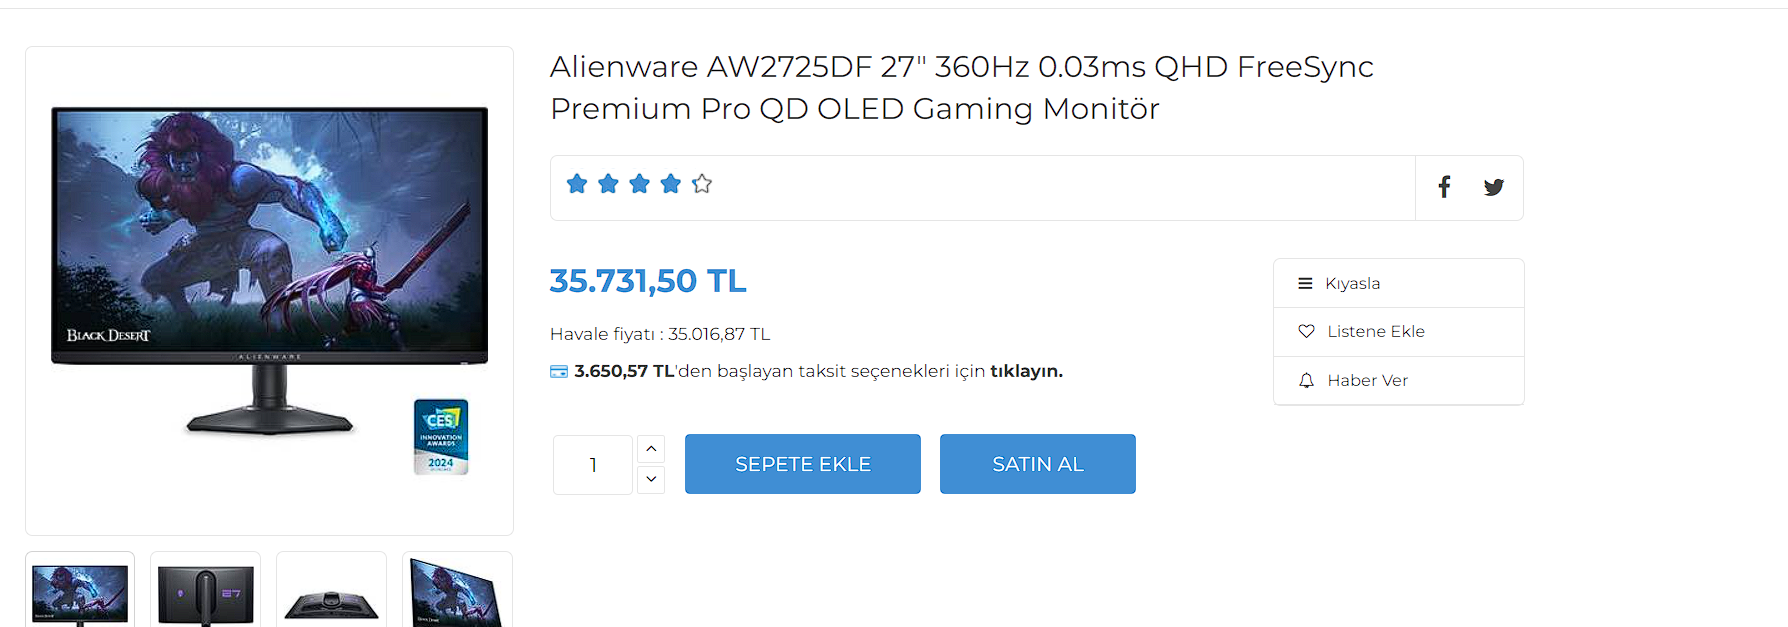Click the heart icon beside Listene Ekle
This screenshot has height=627, width=1788.
click(x=1306, y=332)
